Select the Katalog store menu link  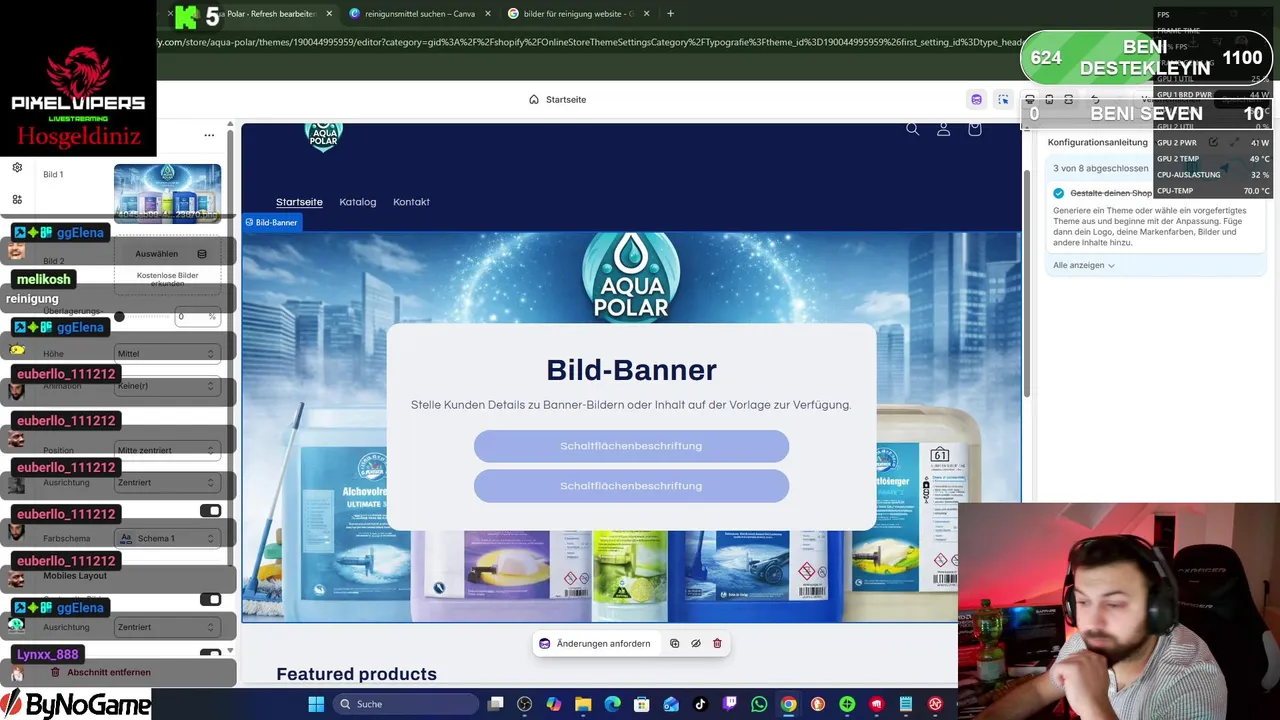coord(358,202)
